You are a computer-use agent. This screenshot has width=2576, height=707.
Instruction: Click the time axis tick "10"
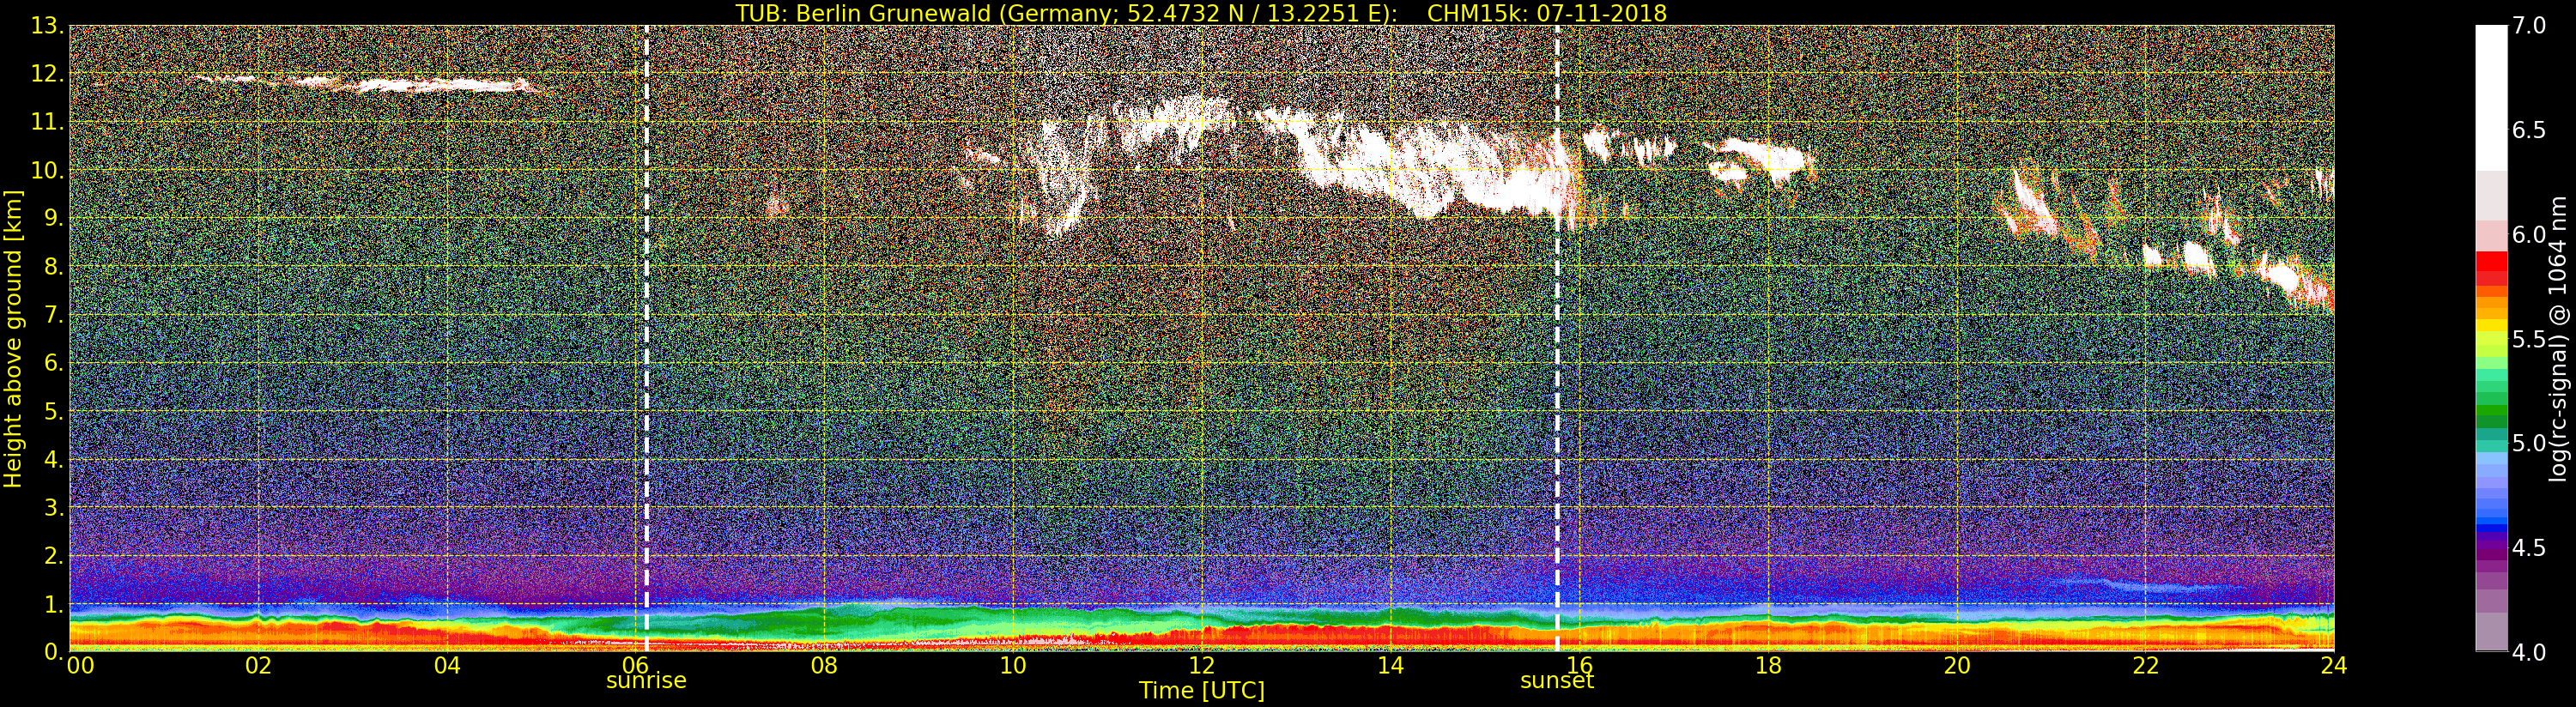(1013, 666)
